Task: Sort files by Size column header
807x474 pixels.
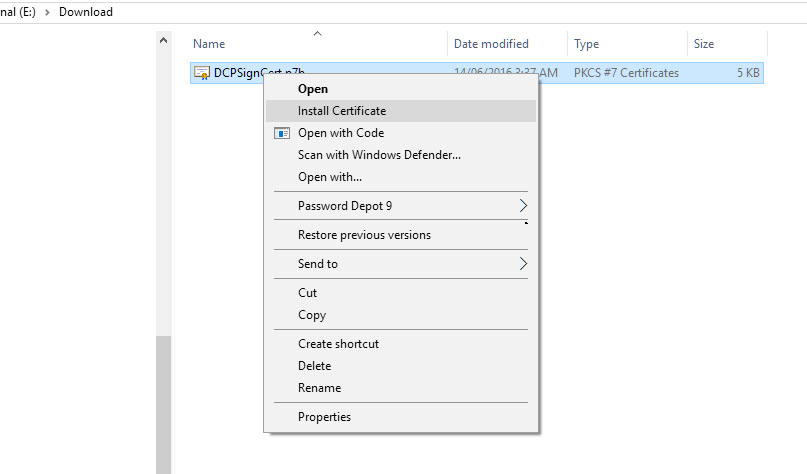Action: coord(703,44)
